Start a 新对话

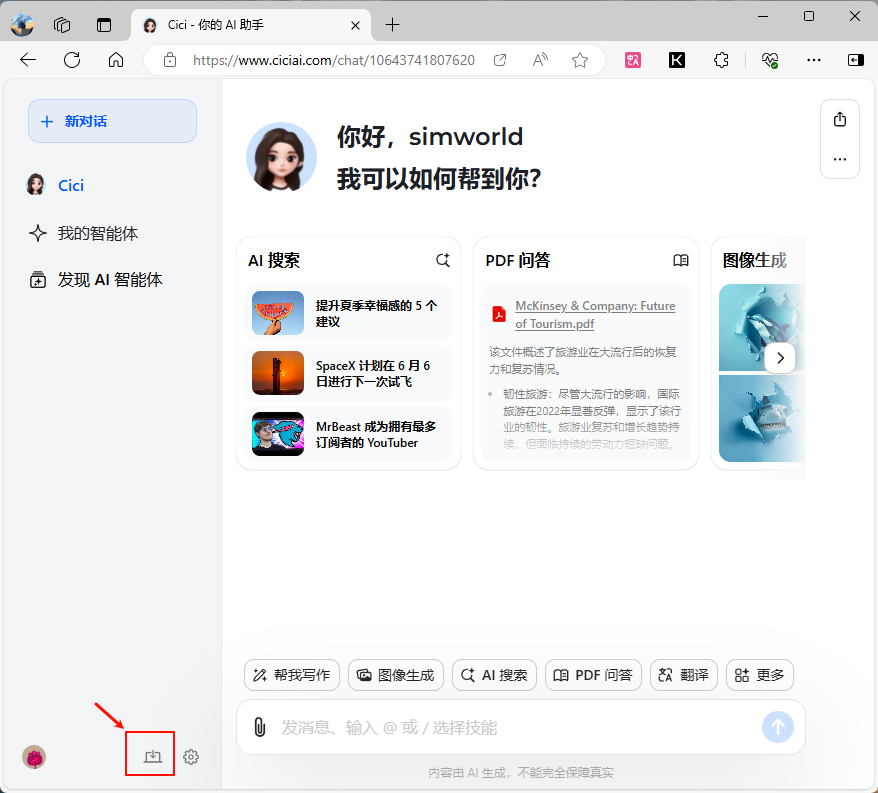pyautogui.click(x=112, y=121)
